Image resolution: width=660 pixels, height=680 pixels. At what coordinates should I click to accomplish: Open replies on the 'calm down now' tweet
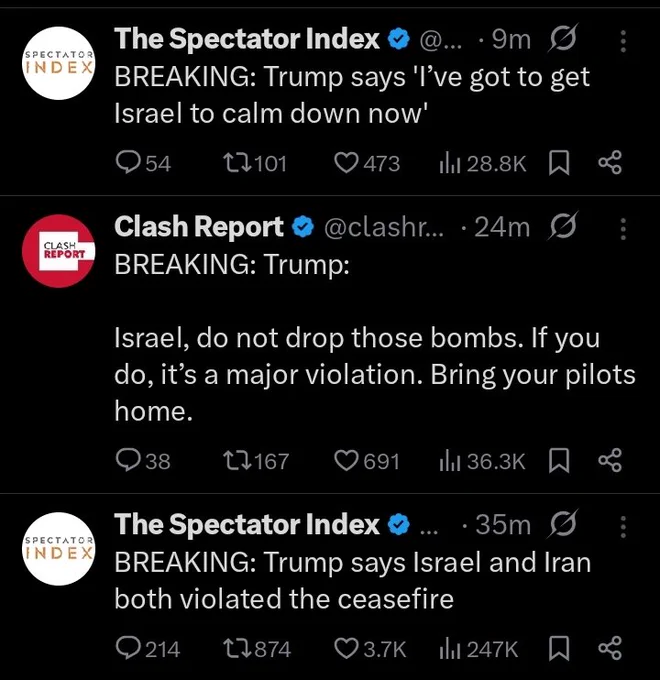coord(144,163)
